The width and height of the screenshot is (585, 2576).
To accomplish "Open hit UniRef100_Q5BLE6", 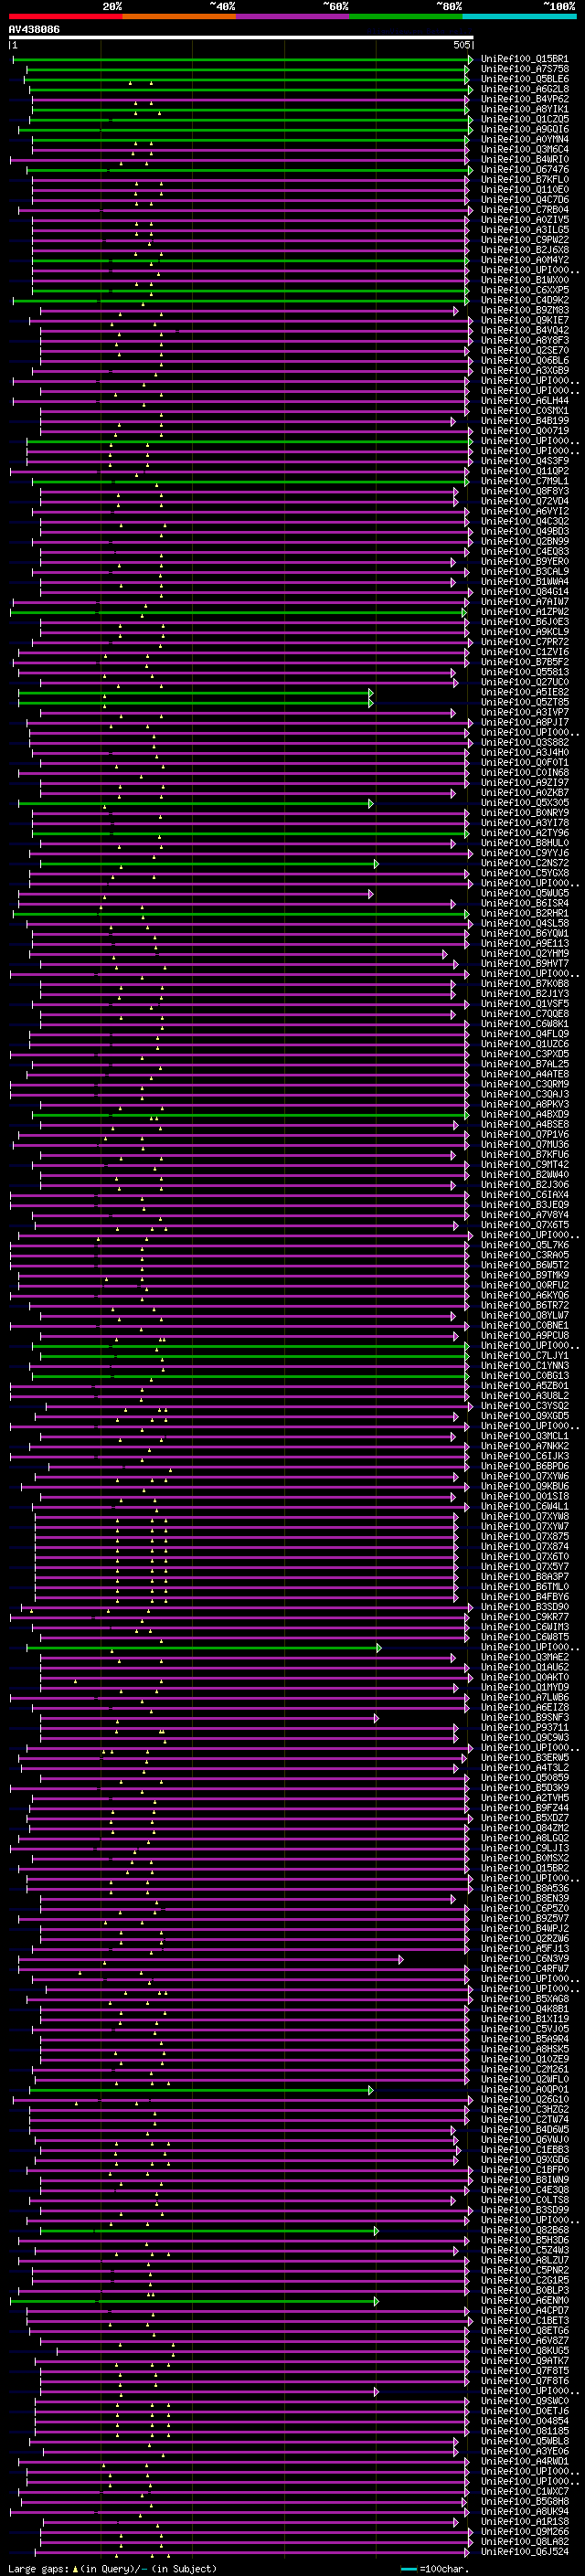I will click(524, 79).
